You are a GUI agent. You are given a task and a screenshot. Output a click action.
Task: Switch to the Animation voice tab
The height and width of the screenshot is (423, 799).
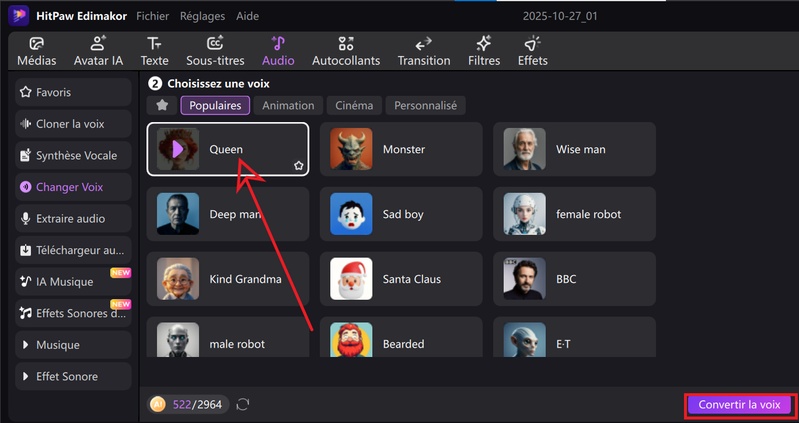288,105
